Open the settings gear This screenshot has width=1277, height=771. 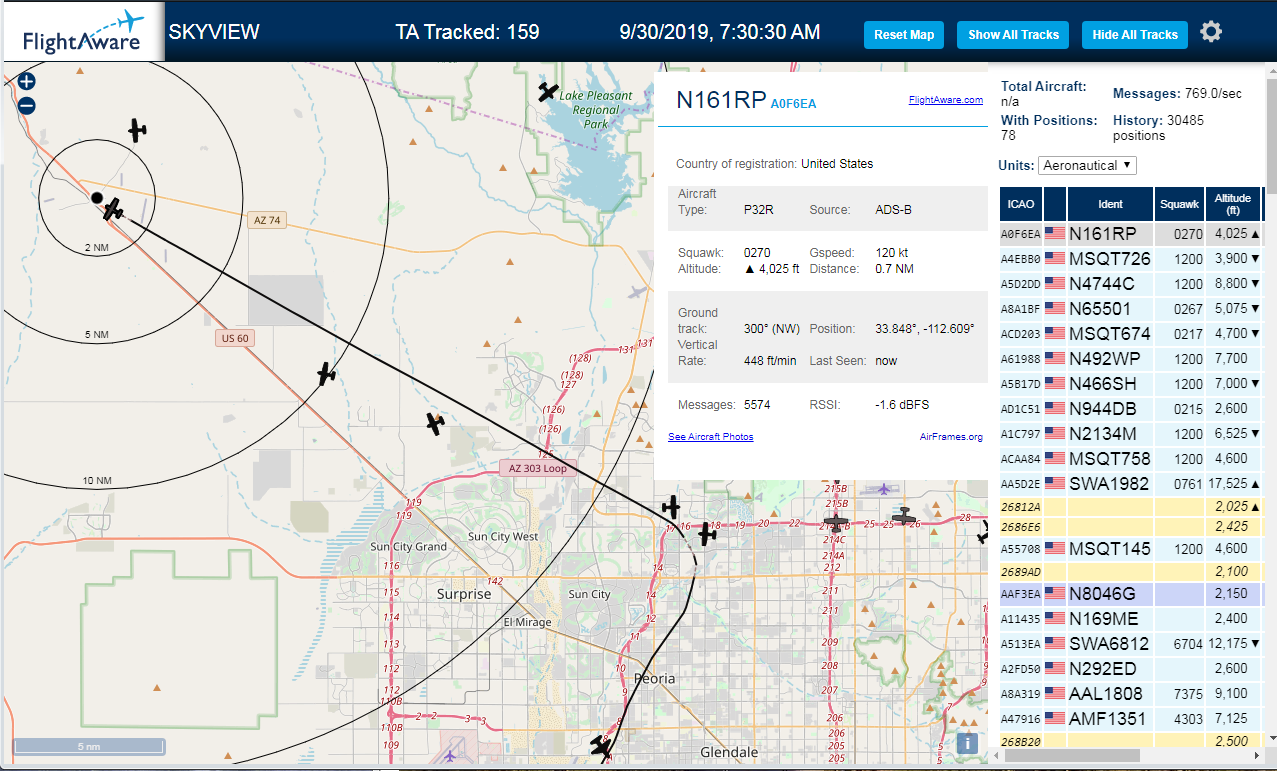pyautogui.click(x=1211, y=32)
